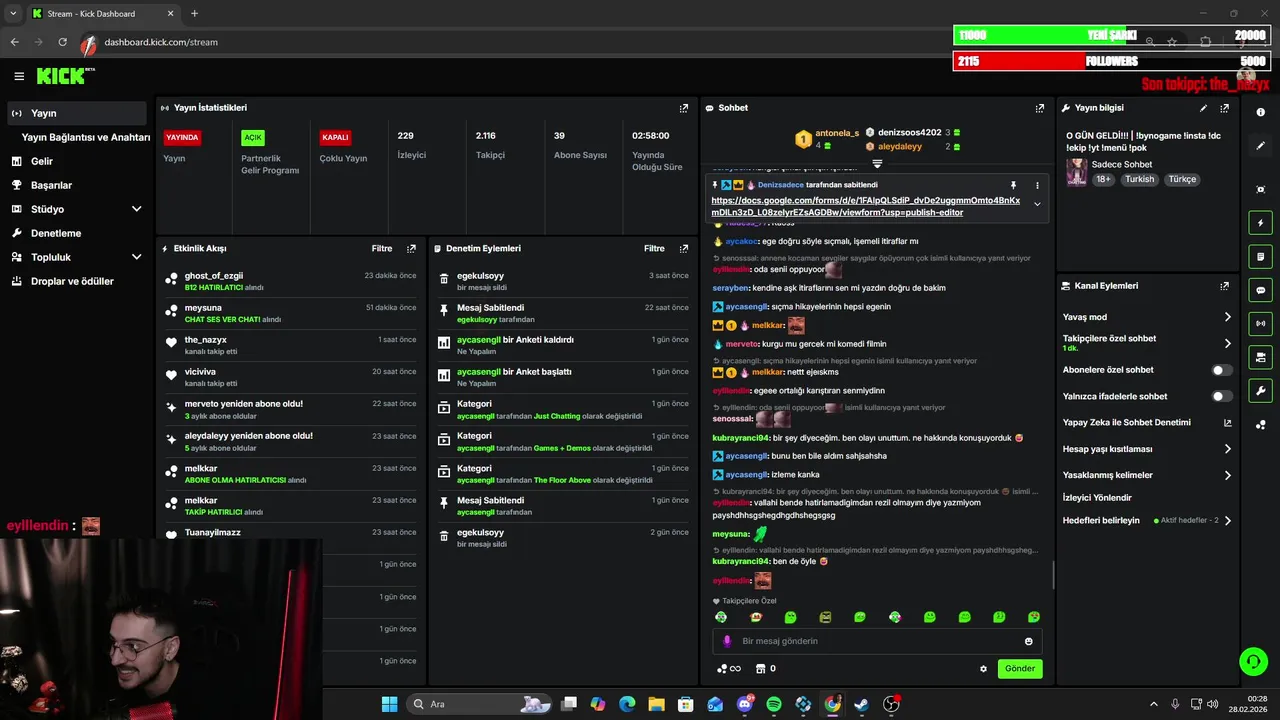Open Hedefleri belirleyin chevron

(1228, 520)
